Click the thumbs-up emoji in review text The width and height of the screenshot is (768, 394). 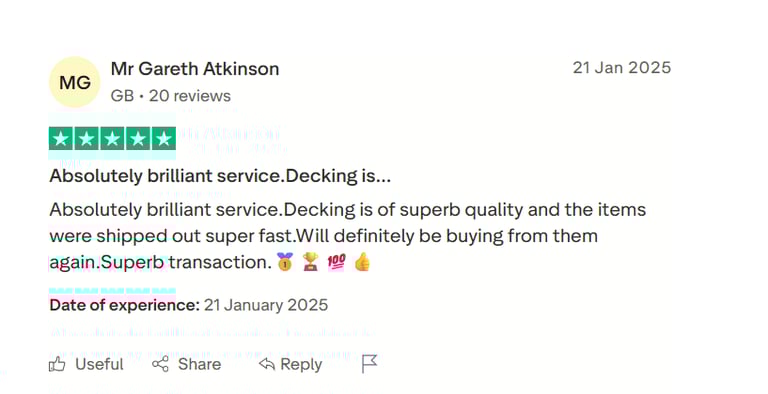[x=362, y=262]
